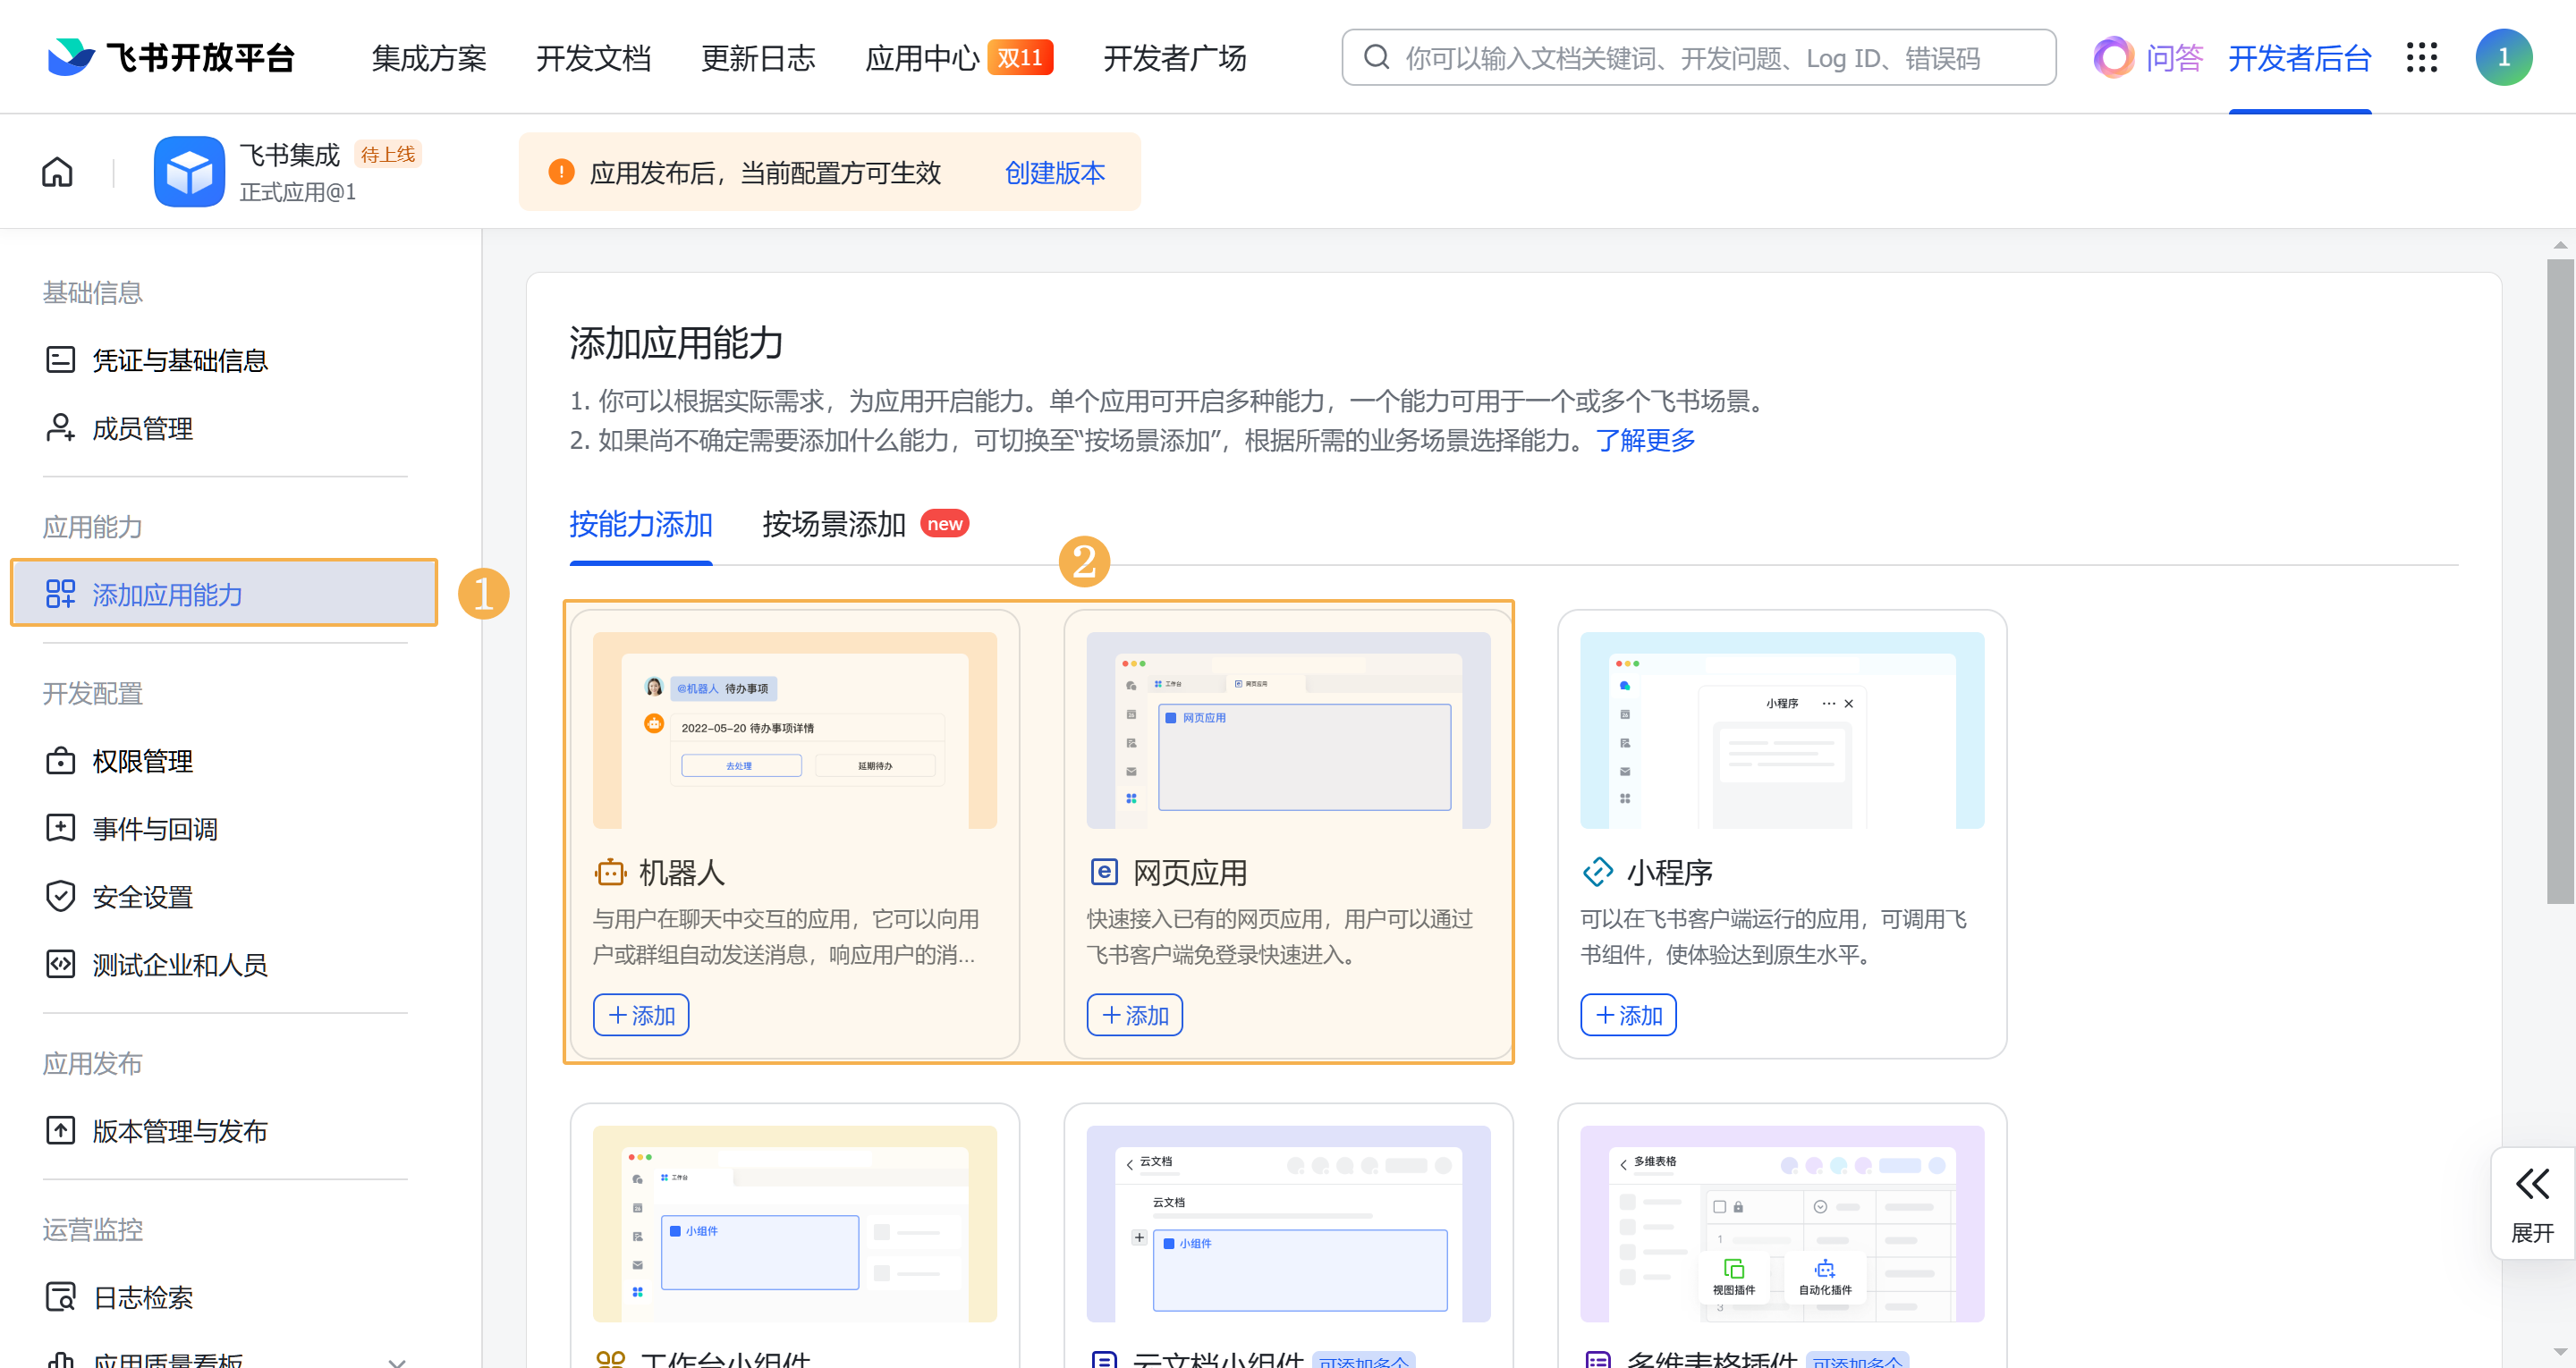Click the home icon in breadcrumb

click(57, 172)
